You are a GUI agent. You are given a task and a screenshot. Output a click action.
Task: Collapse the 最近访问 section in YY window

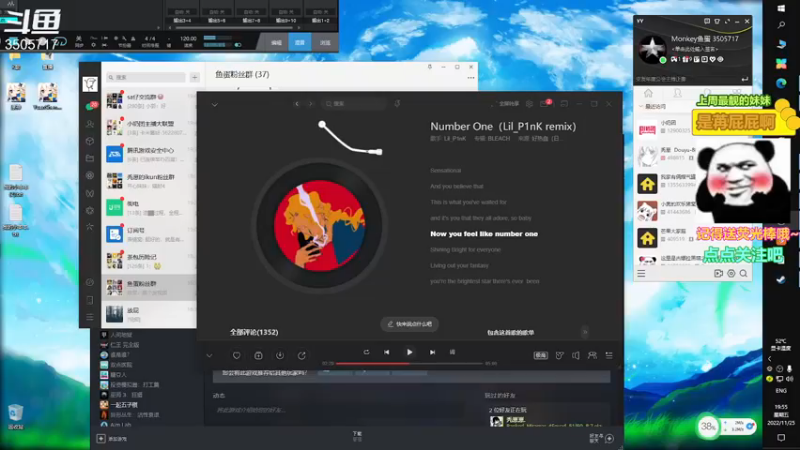[641, 107]
